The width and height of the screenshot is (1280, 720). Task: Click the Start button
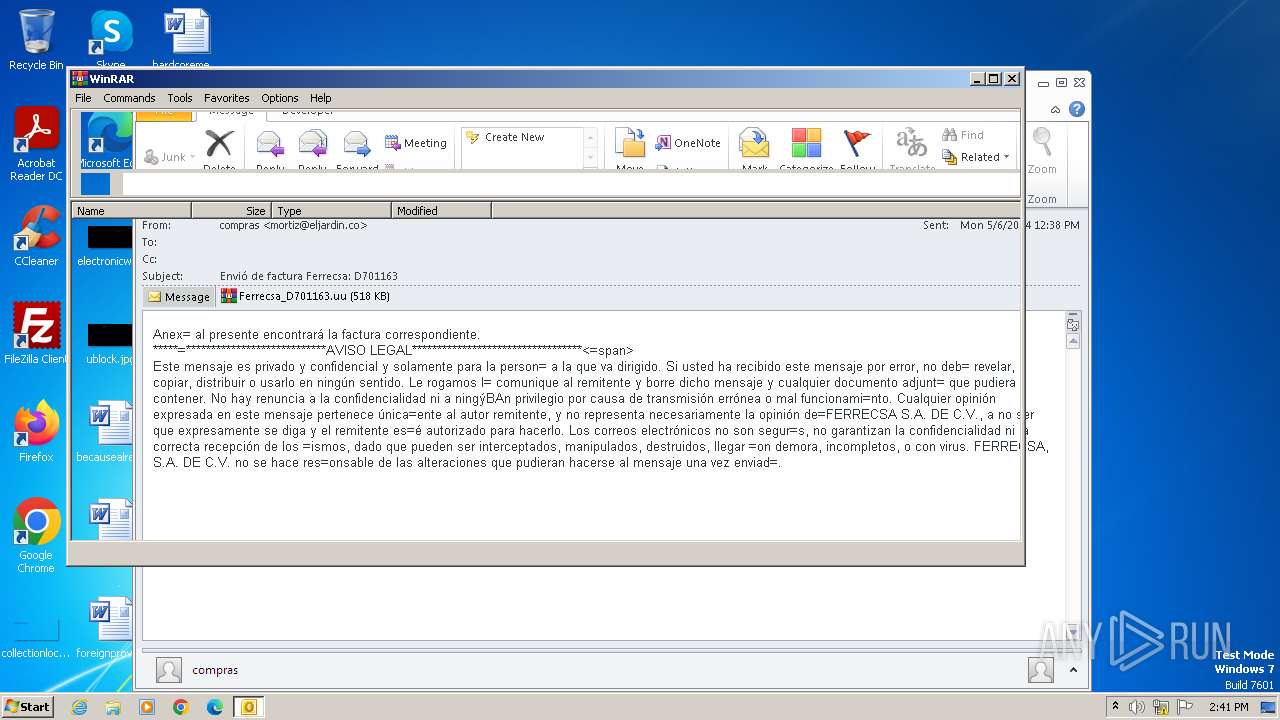pyautogui.click(x=28, y=706)
